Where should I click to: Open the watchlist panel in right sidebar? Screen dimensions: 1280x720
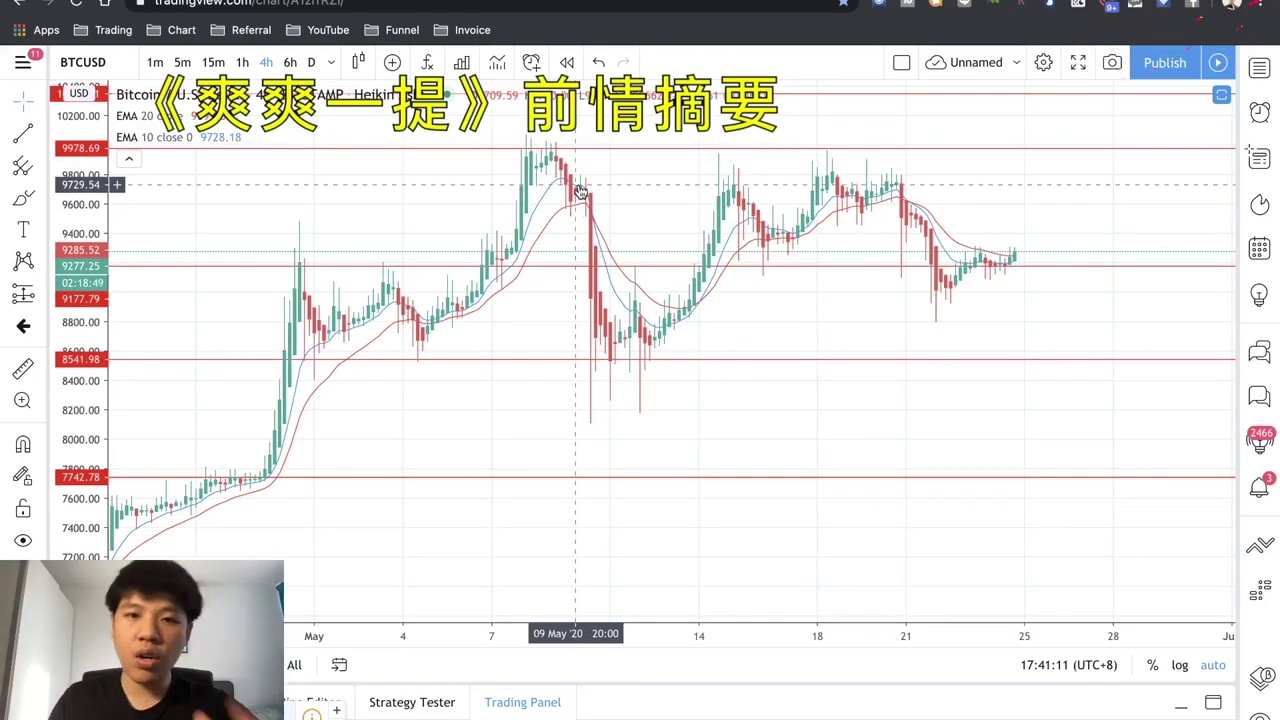pyautogui.click(x=1259, y=68)
